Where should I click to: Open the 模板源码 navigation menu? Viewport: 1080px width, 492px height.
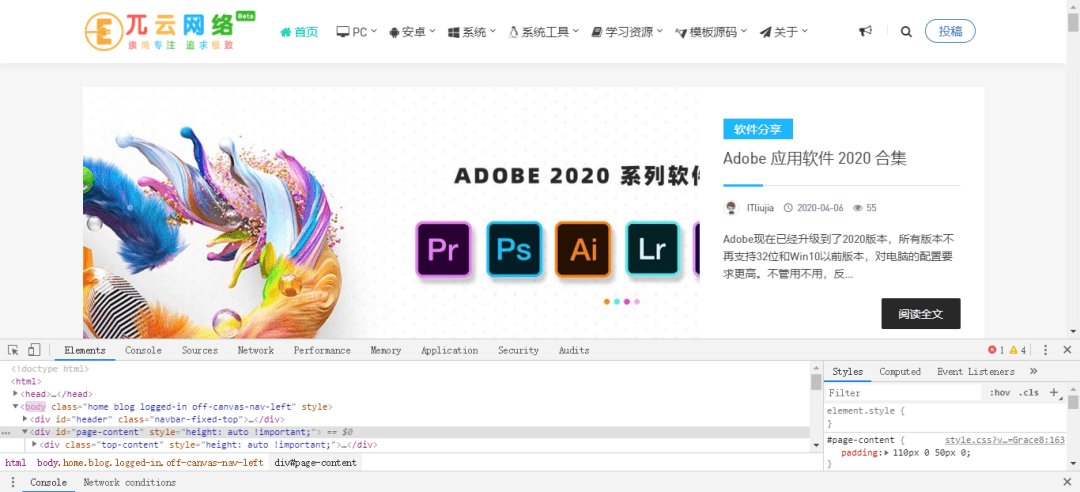point(711,32)
